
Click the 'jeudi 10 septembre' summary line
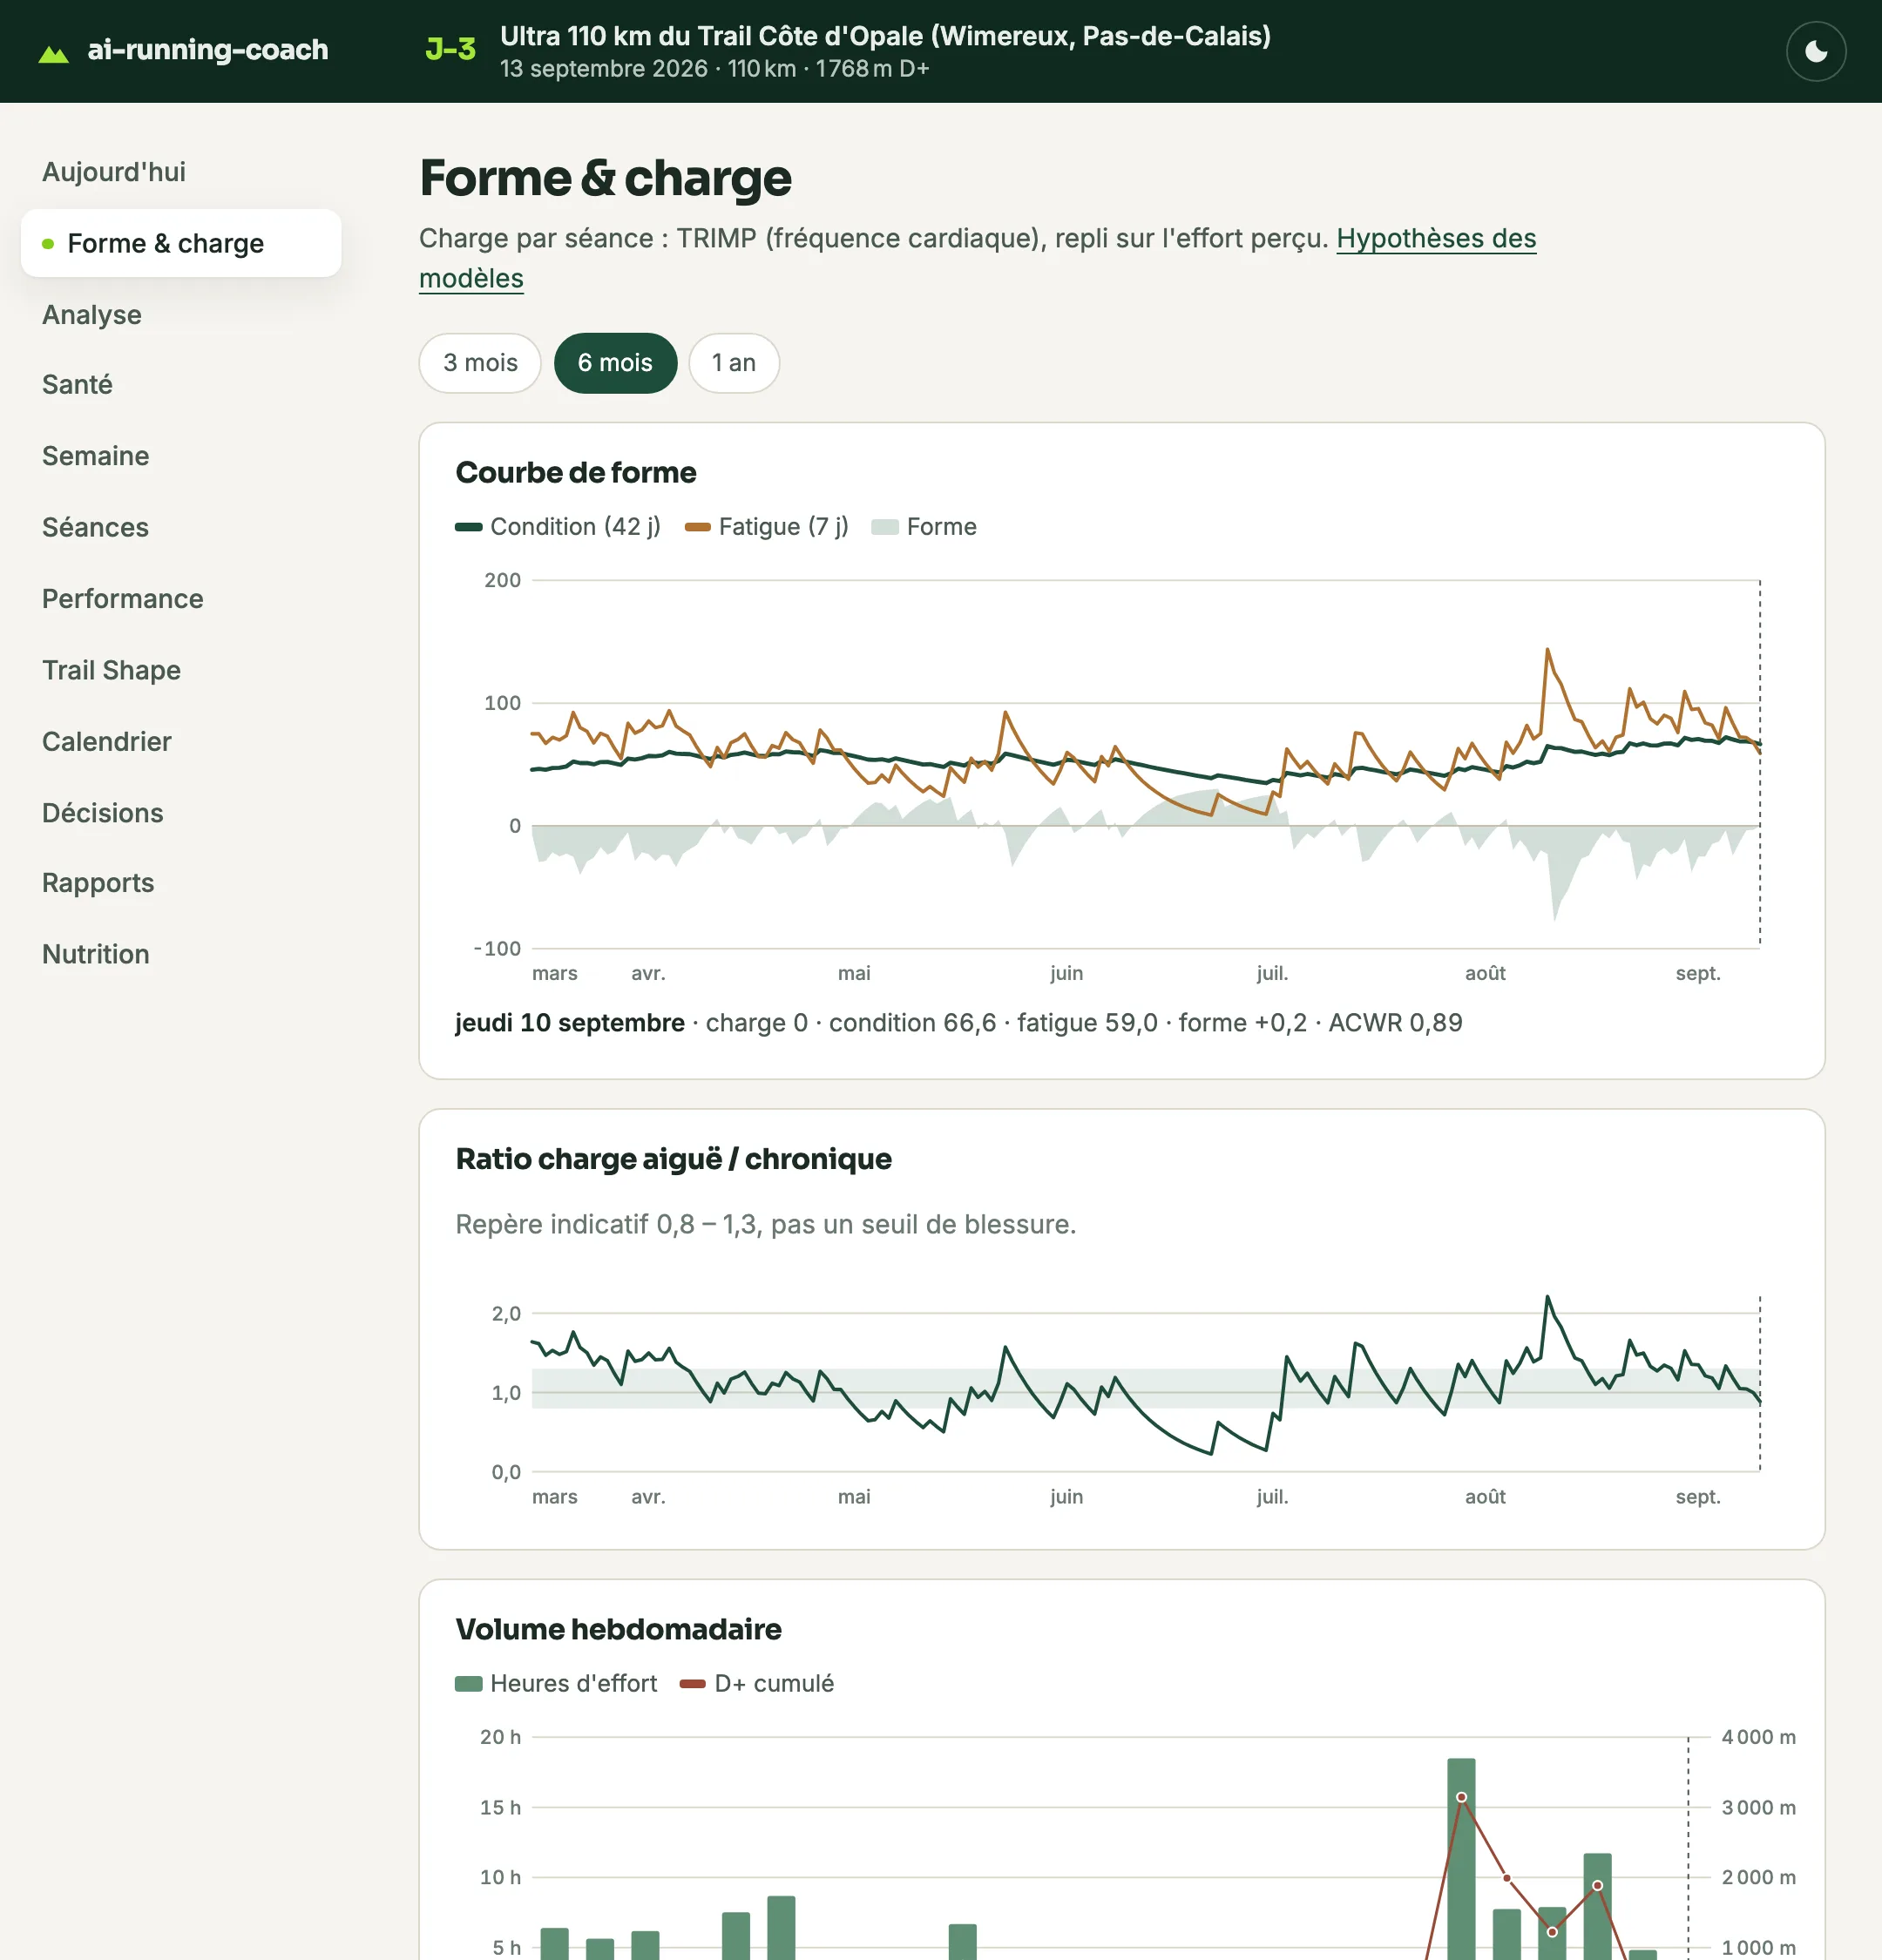click(x=958, y=1023)
